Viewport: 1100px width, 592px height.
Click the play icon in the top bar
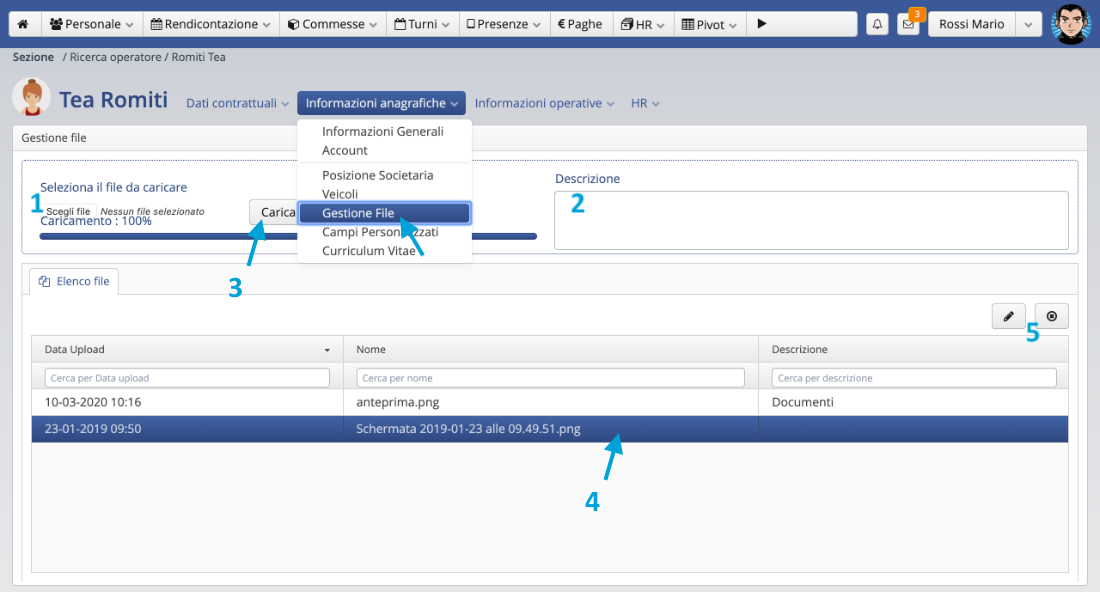761,24
